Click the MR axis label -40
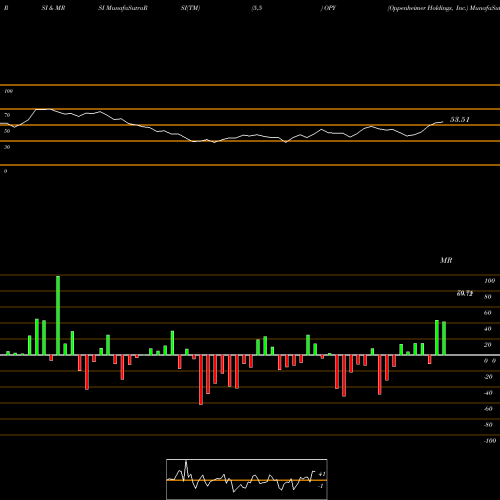 coord(488,393)
